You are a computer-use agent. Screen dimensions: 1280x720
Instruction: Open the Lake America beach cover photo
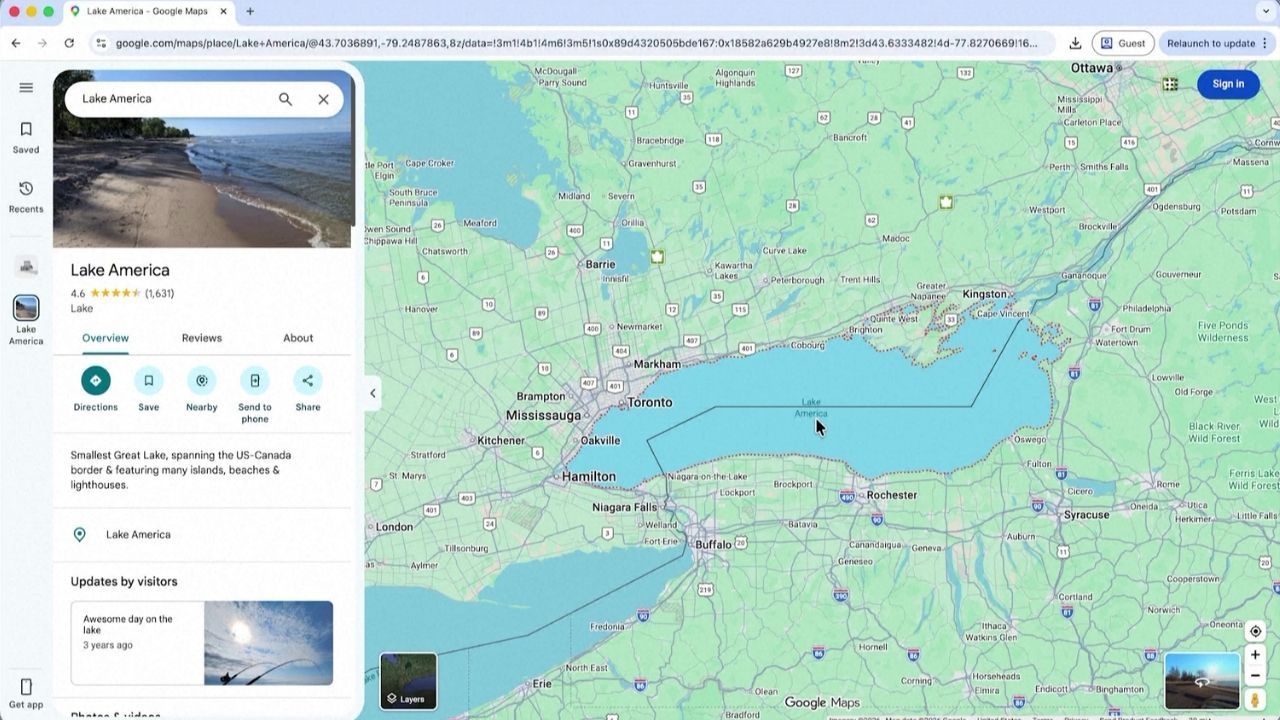[x=203, y=180]
